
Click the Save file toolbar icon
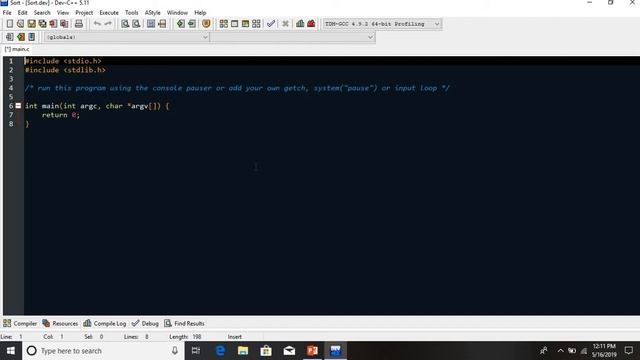(31, 24)
